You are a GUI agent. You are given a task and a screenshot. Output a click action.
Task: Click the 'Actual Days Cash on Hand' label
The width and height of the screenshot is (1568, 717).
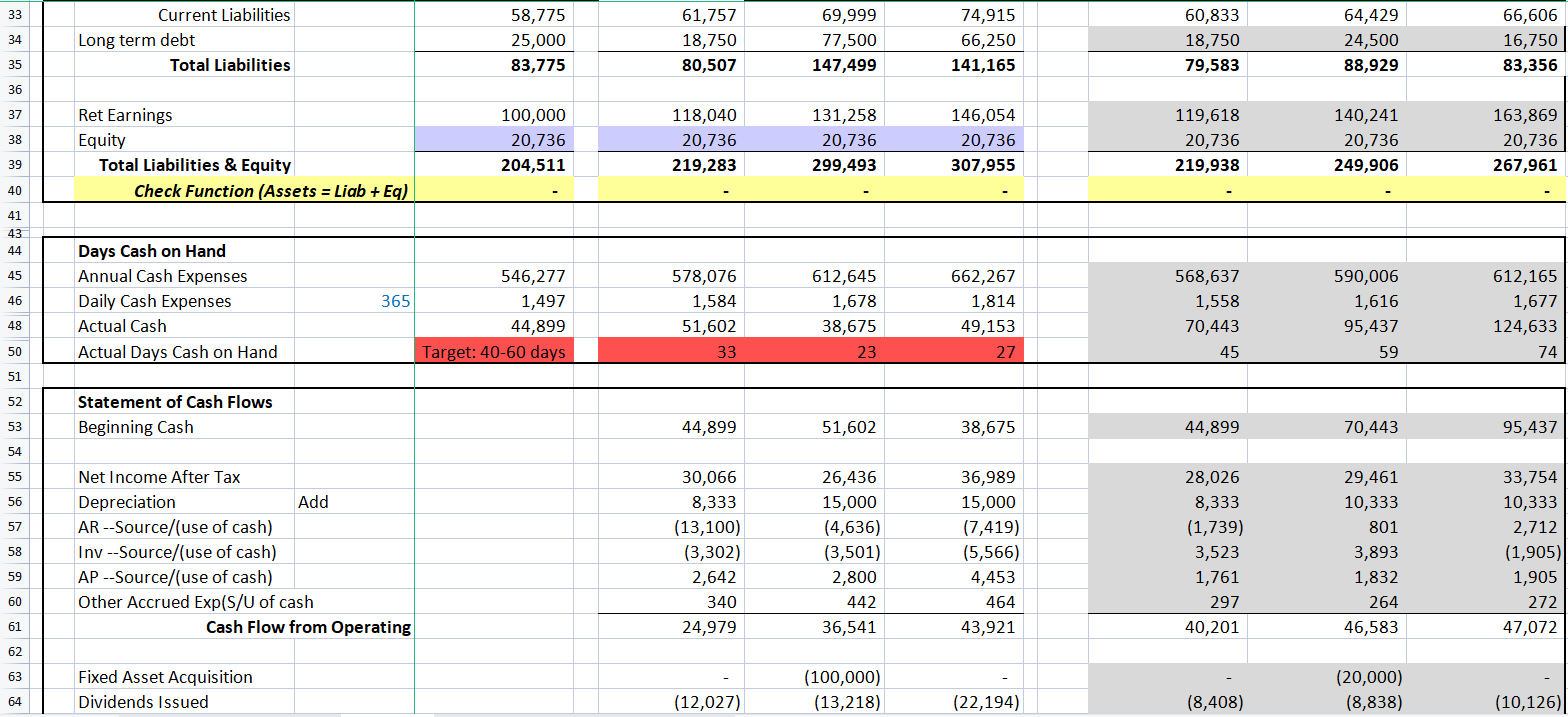(178, 352)
